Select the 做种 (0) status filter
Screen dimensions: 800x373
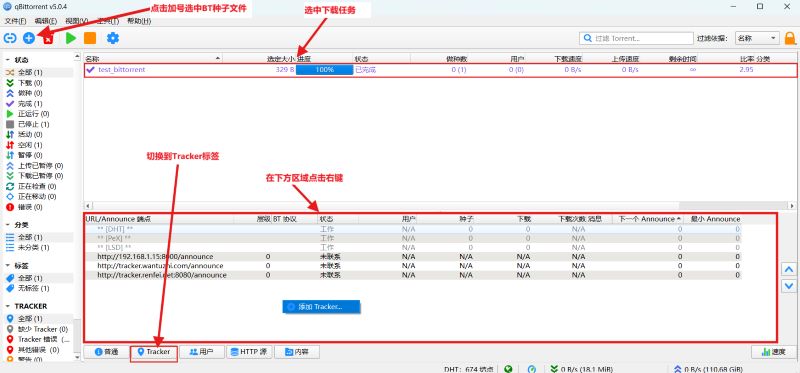(x=31, y=93)
